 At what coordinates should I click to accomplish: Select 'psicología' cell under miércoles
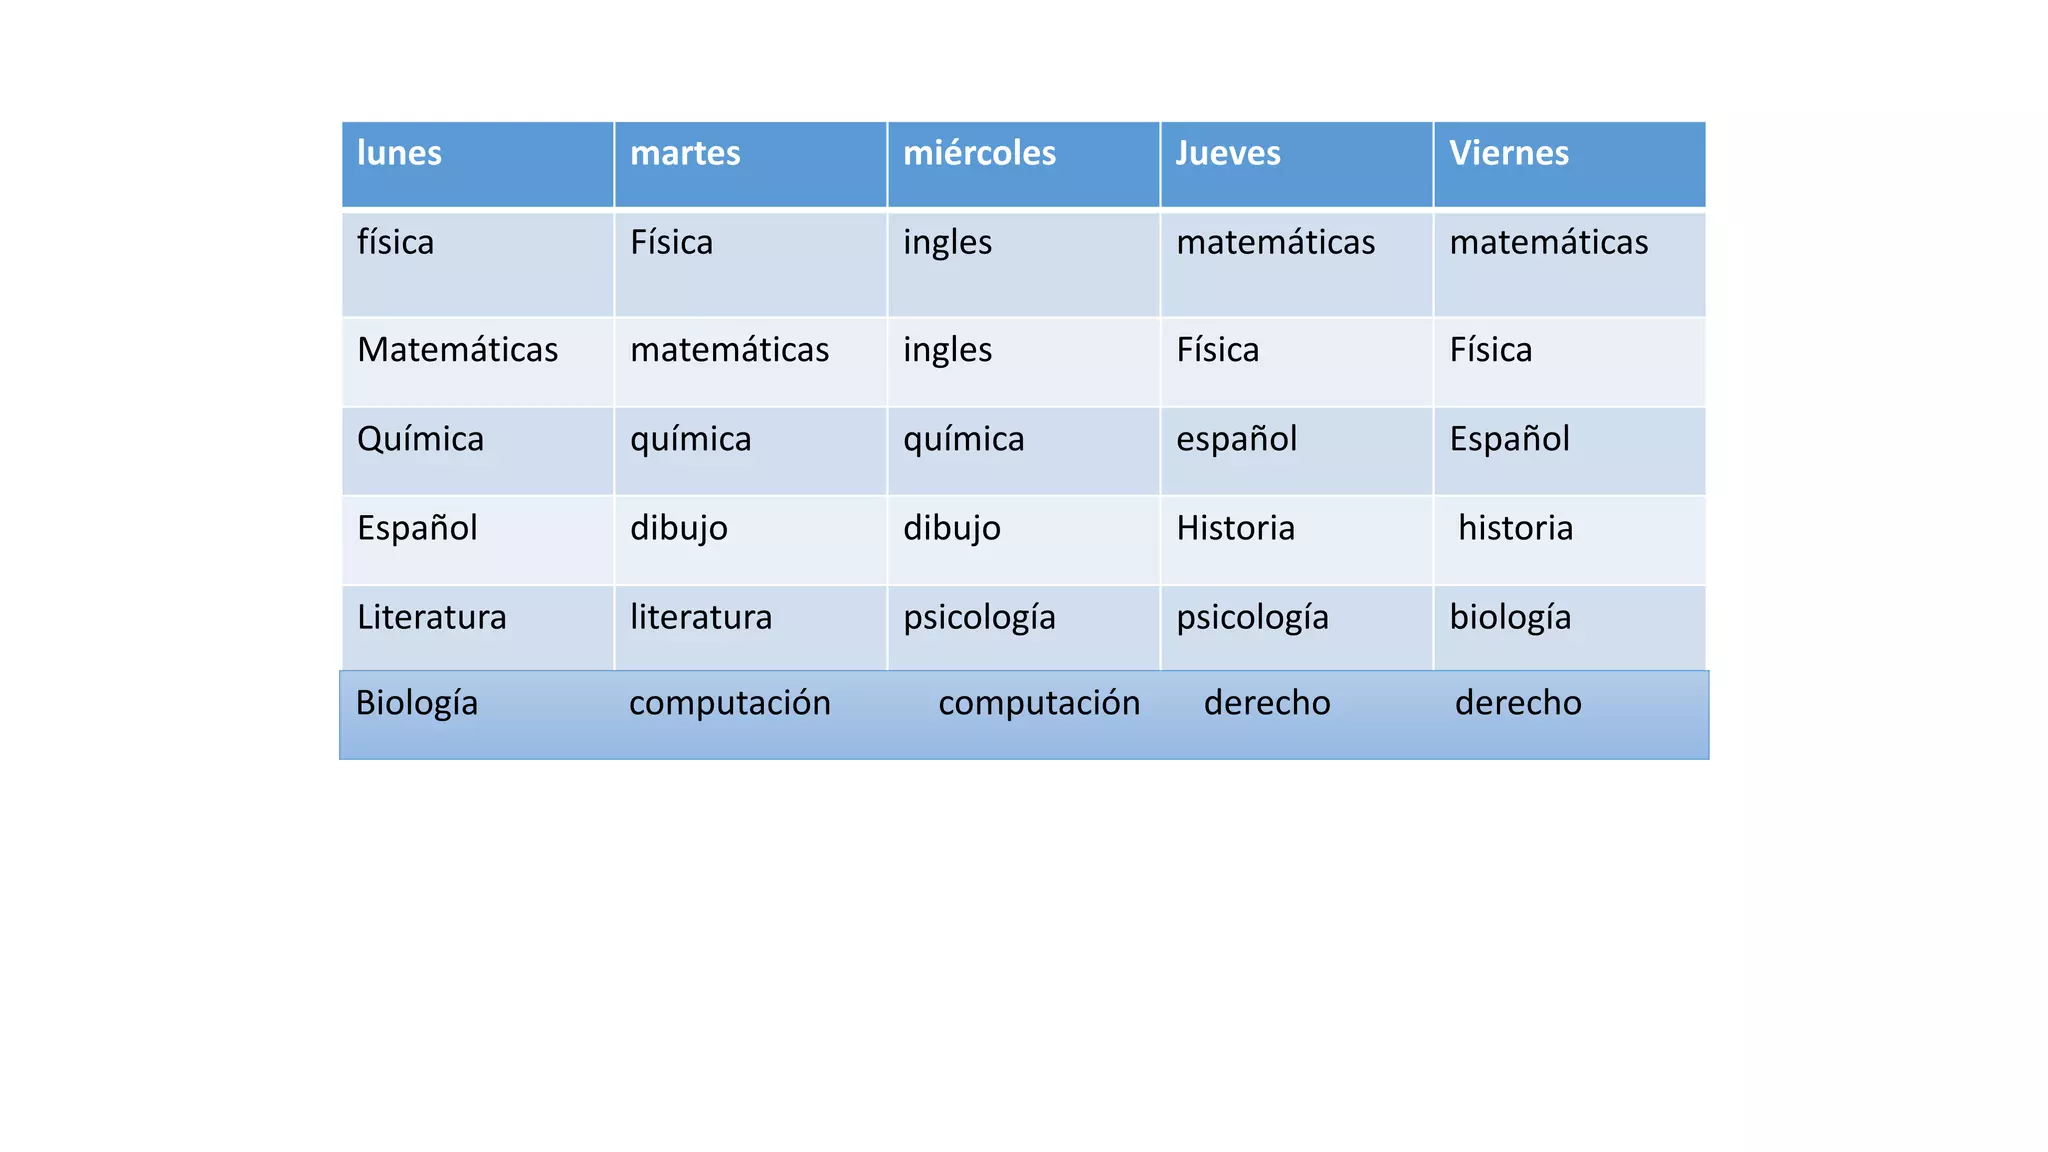point(979,617)
